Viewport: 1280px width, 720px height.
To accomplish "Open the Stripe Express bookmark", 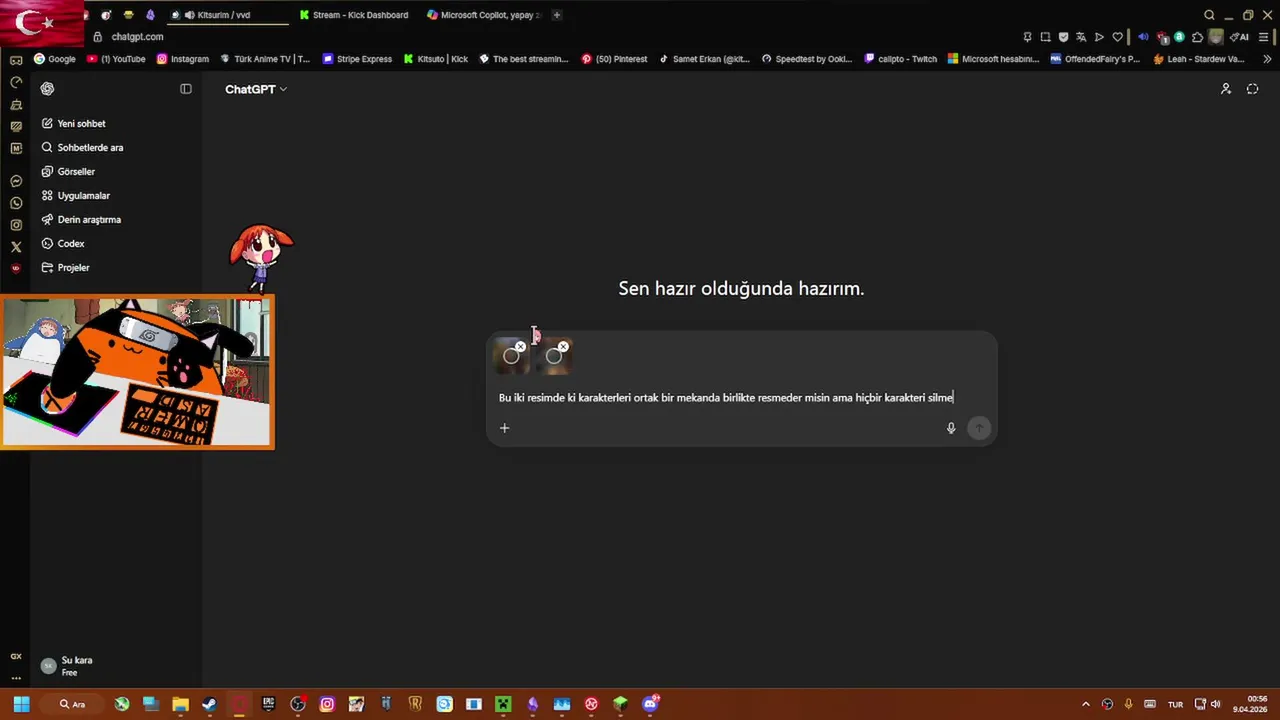I will pyautogui.click(x=357, y=59).
